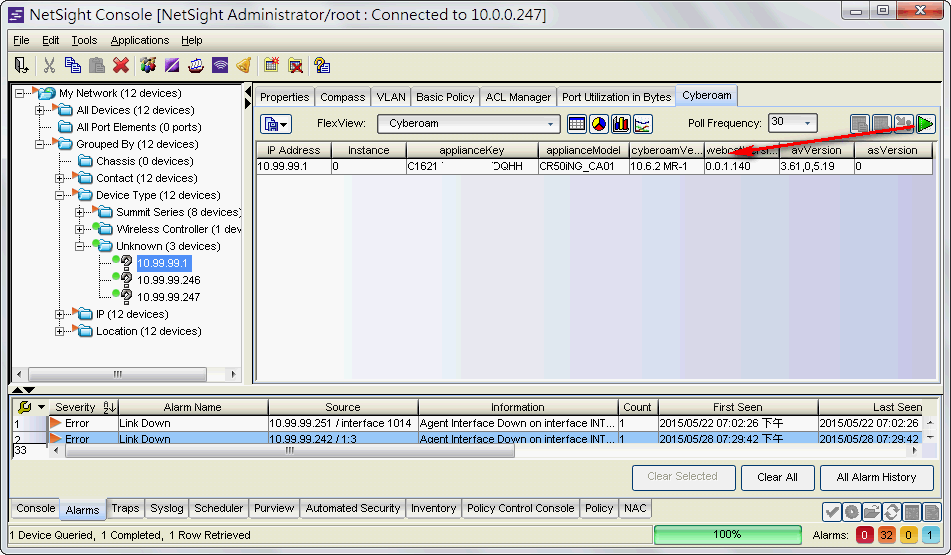Image resolution: width=951 pixels, height=555 pixels.
Task: Click the Clear Selected button
Action: 684,477
